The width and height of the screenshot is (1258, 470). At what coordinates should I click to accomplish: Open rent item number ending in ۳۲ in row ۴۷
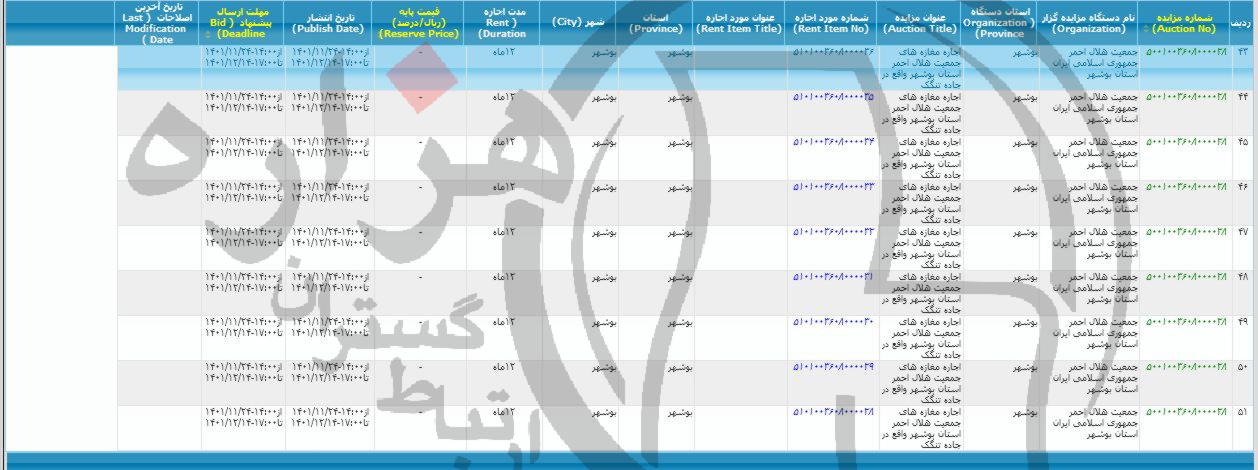pyautogui.click(x=834, y=232)
